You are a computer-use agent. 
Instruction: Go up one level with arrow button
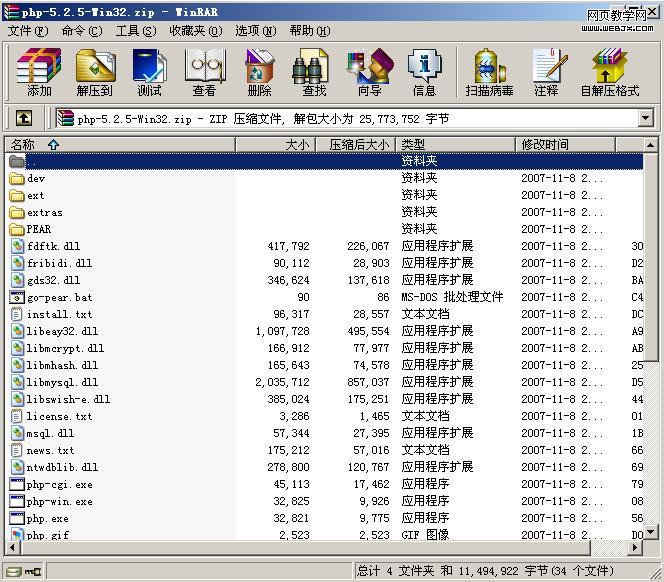(x=24, y=118)
